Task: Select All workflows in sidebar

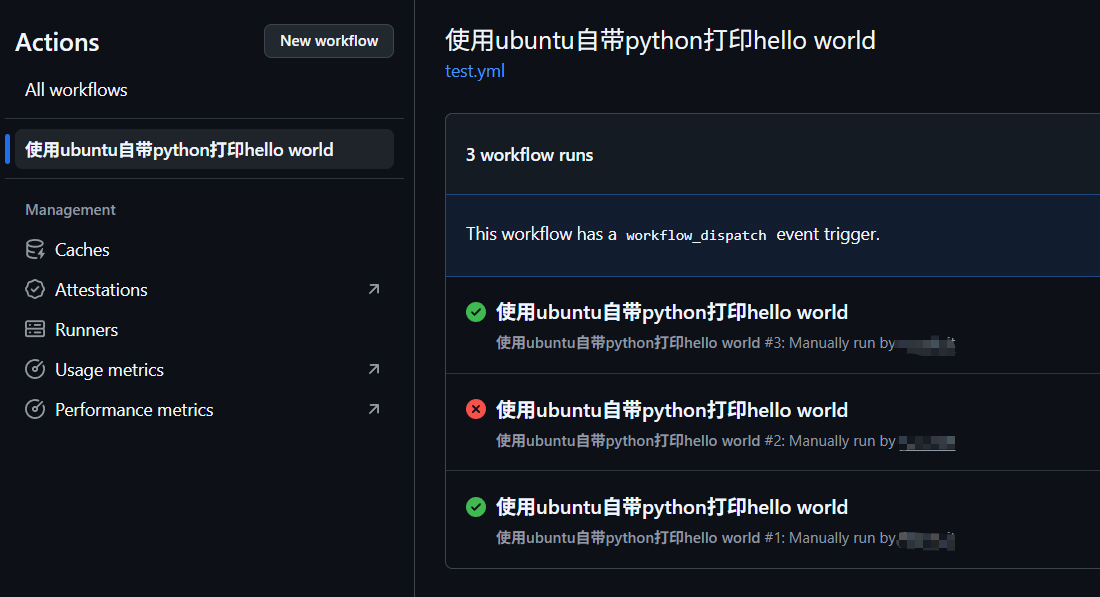Action: click(x=76, y=90)
